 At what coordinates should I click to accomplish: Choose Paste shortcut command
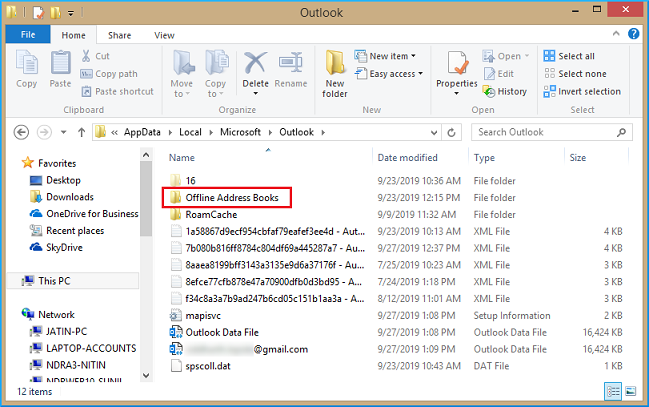tap(118, 92)
